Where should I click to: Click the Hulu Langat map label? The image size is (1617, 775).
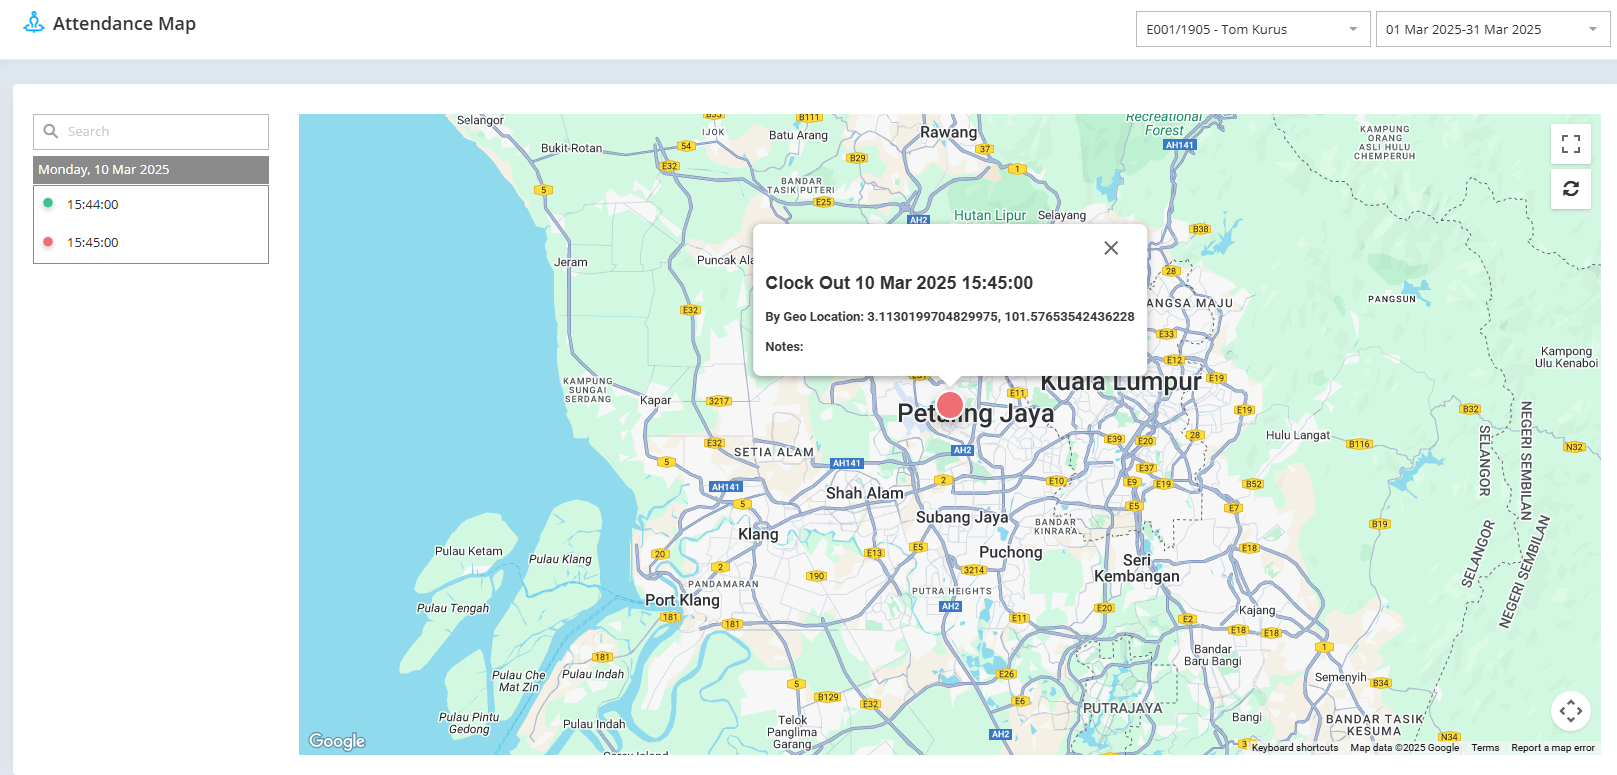1298,435
